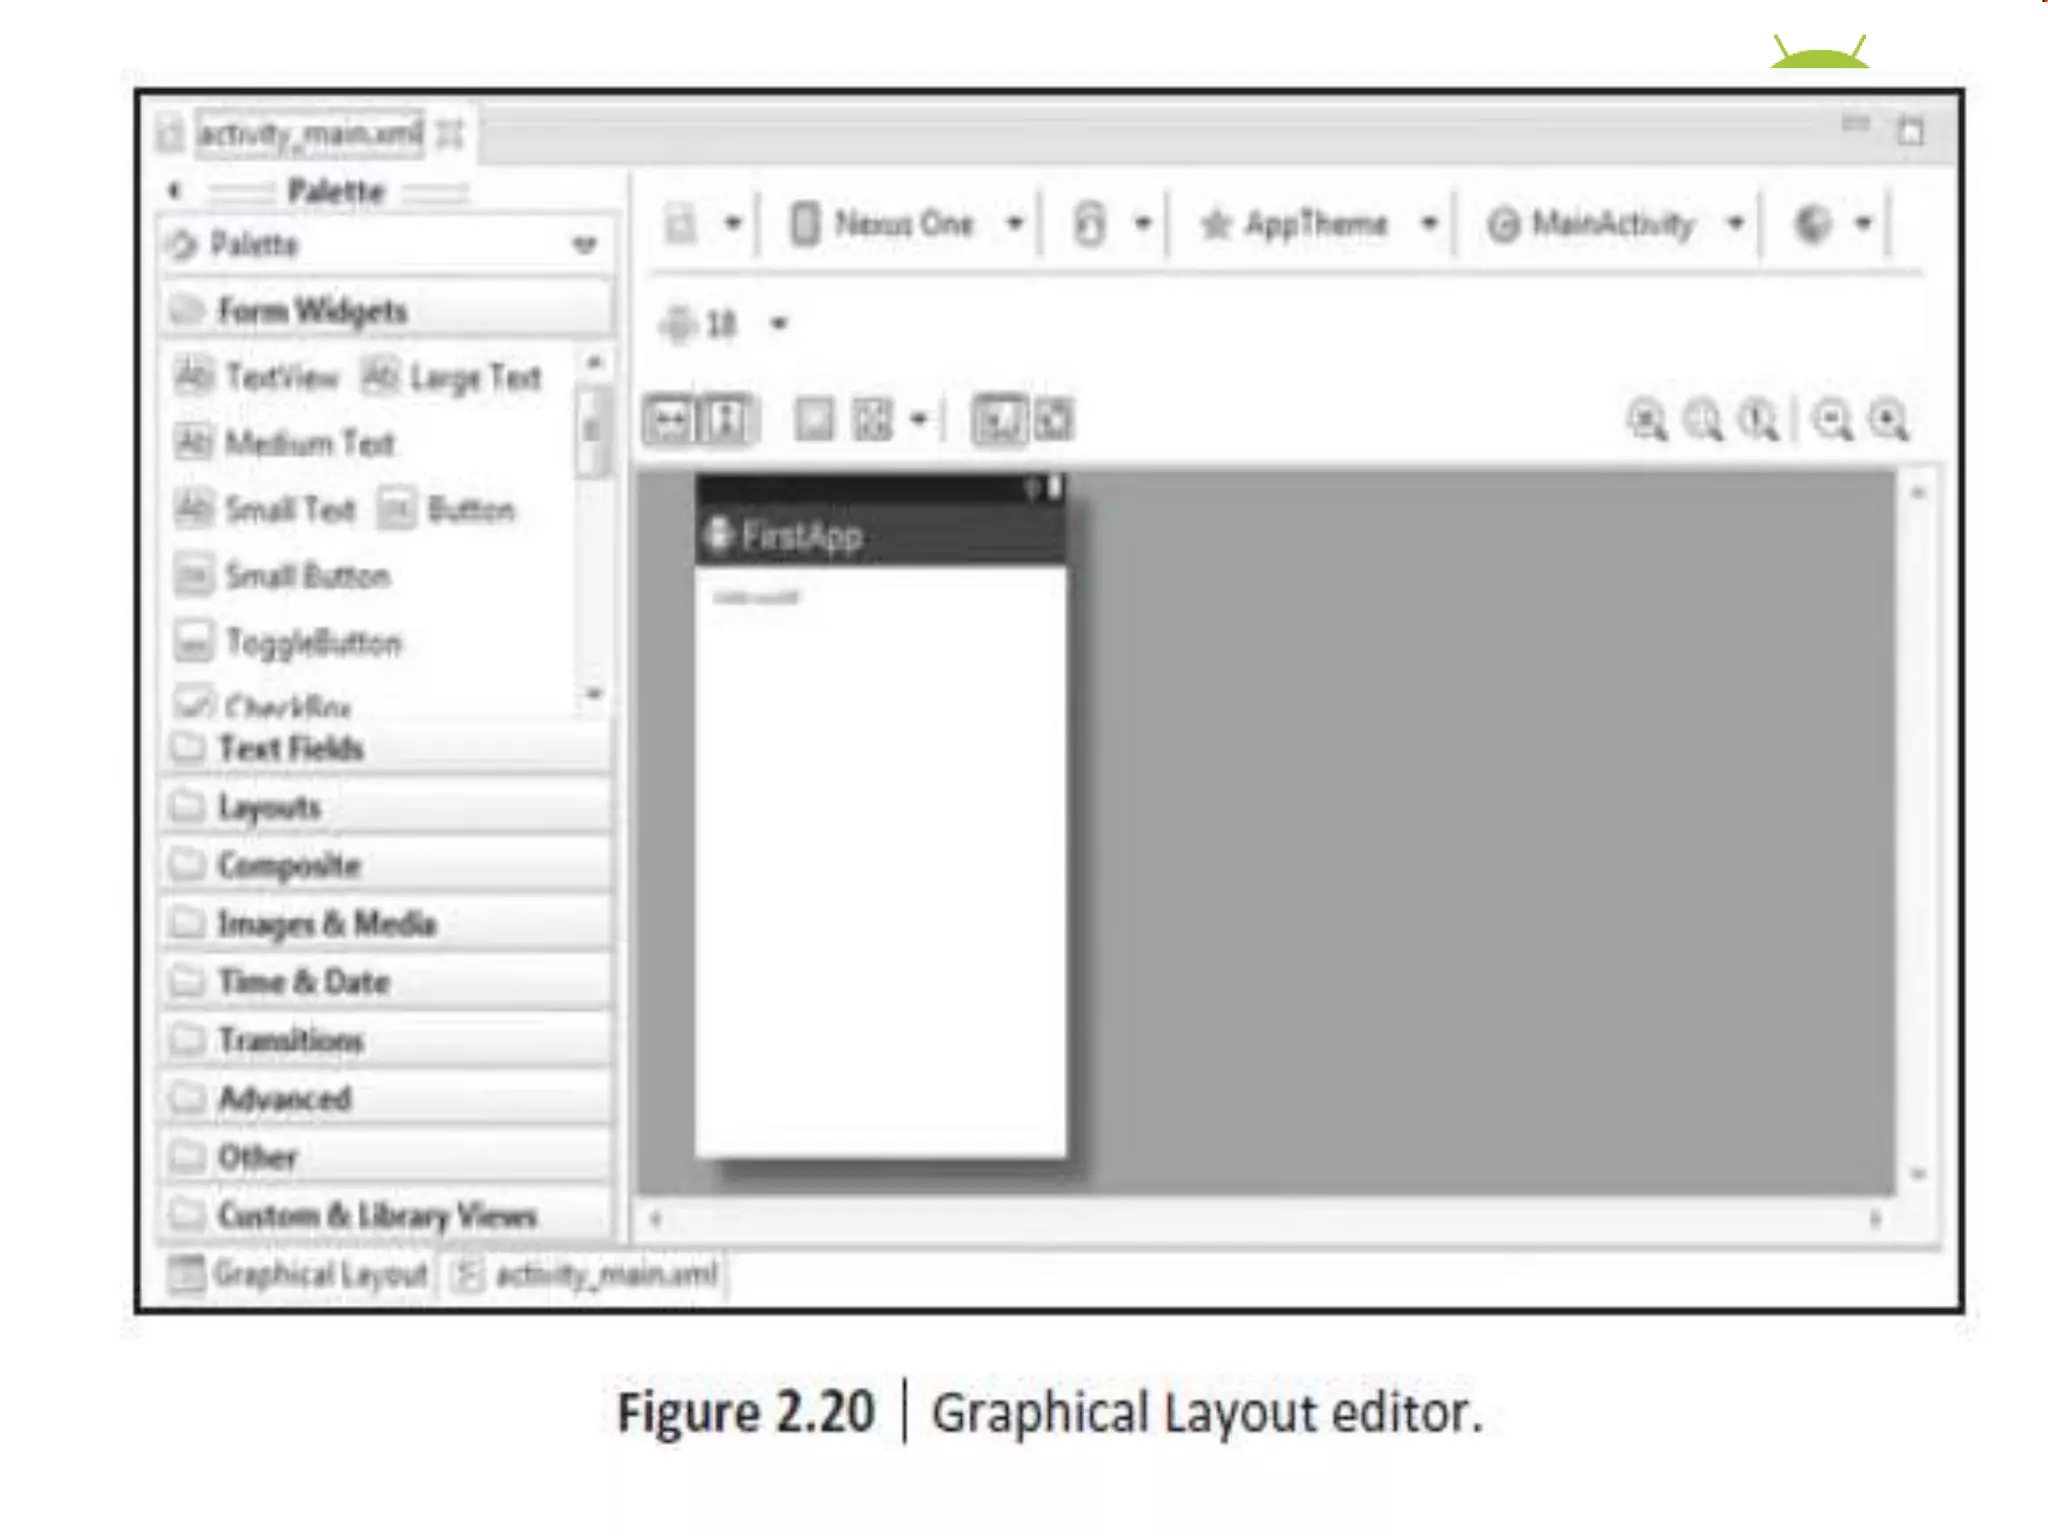Click the FirstApp title in device preview

[x=801, y=536]
